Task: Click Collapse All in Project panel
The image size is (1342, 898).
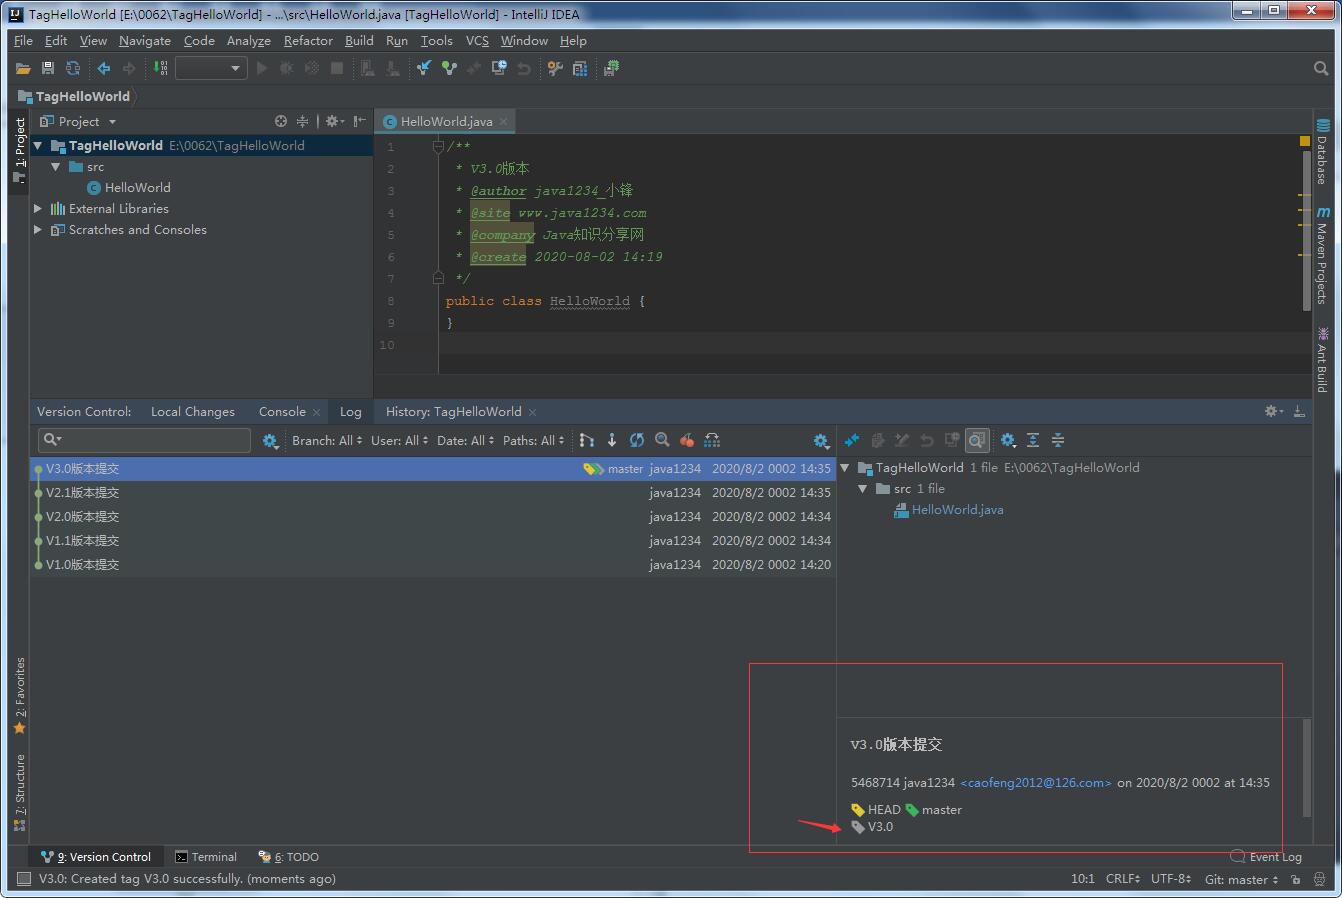Action: point(302,121)
